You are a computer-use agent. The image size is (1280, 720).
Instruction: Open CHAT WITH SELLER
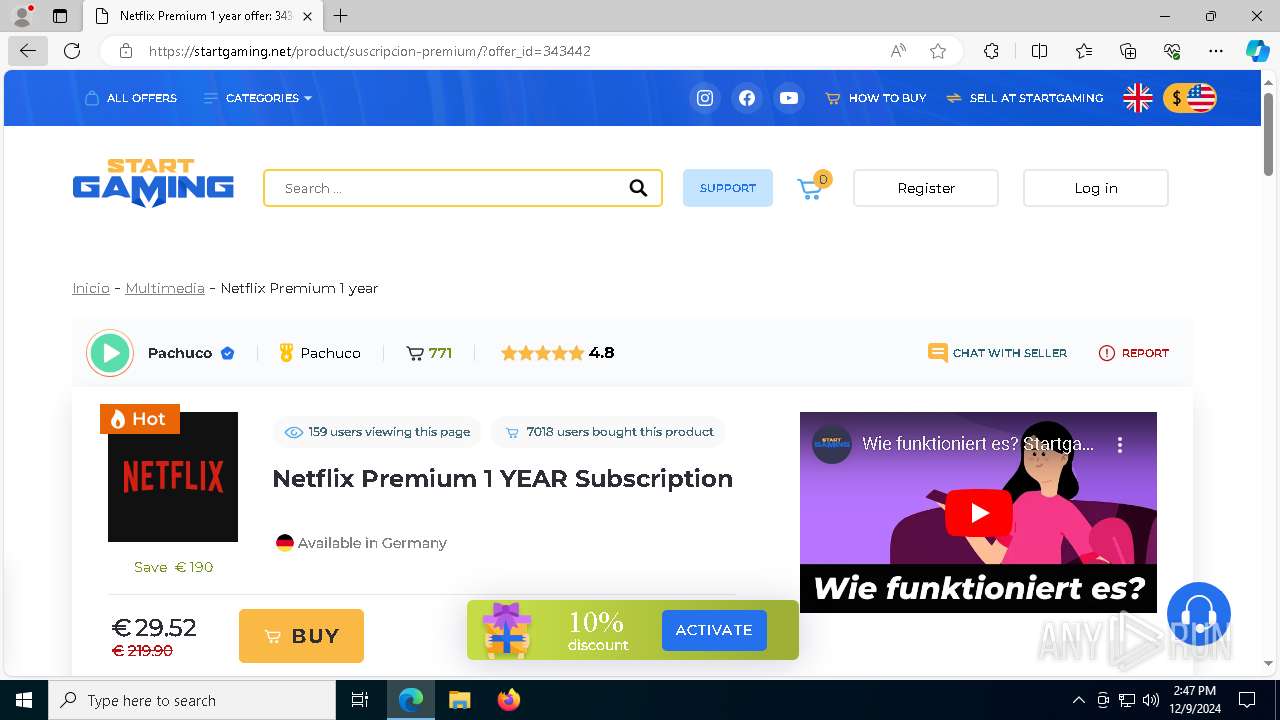(x=998, y=353)
